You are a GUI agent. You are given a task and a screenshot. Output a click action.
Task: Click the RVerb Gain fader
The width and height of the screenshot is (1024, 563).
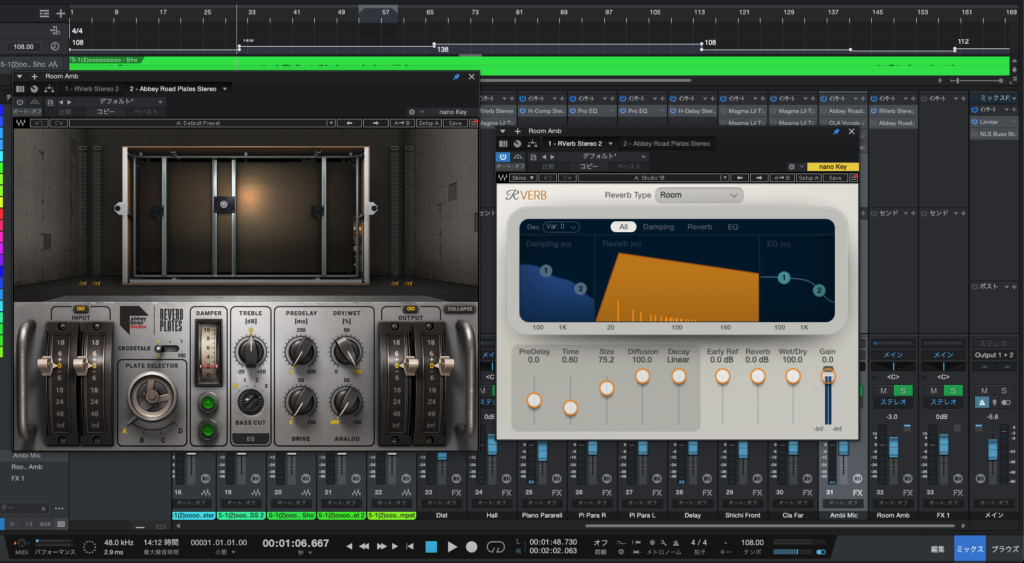[827, 375]
